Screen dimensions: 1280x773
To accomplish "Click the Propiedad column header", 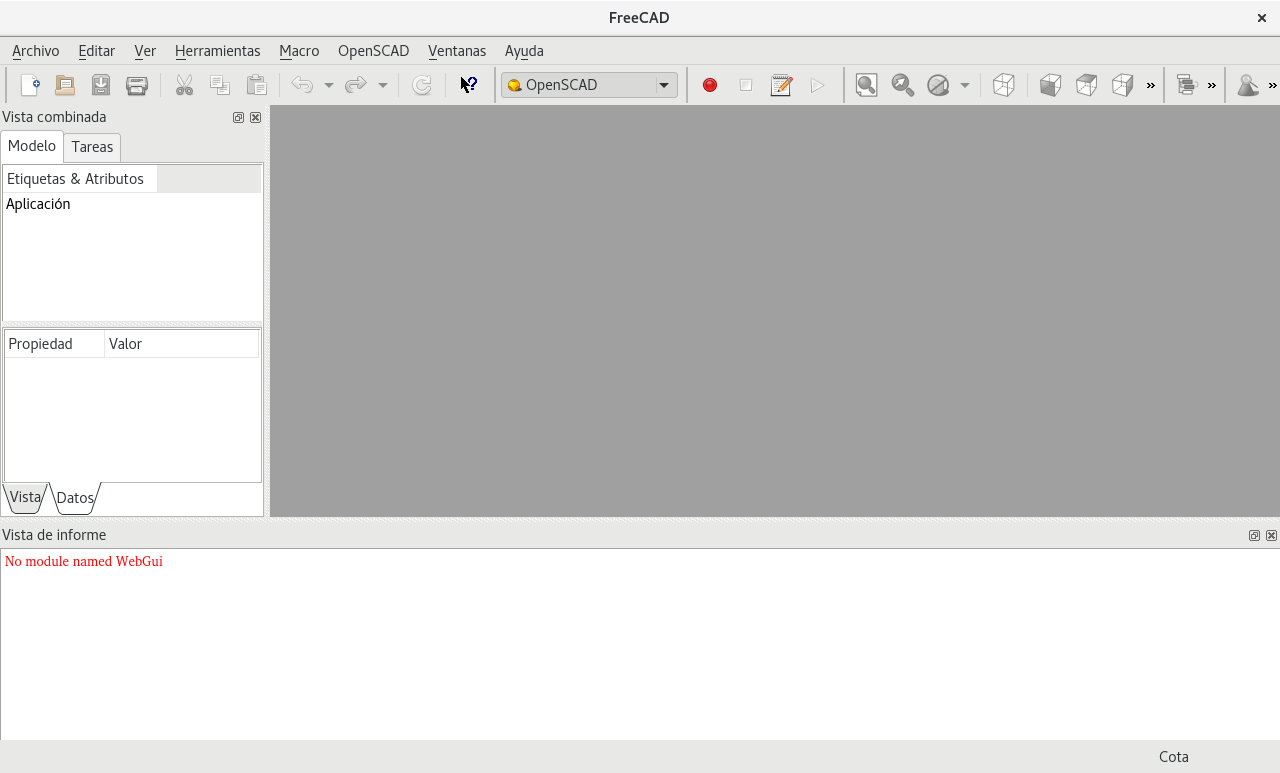I will [x=55, y=344].
